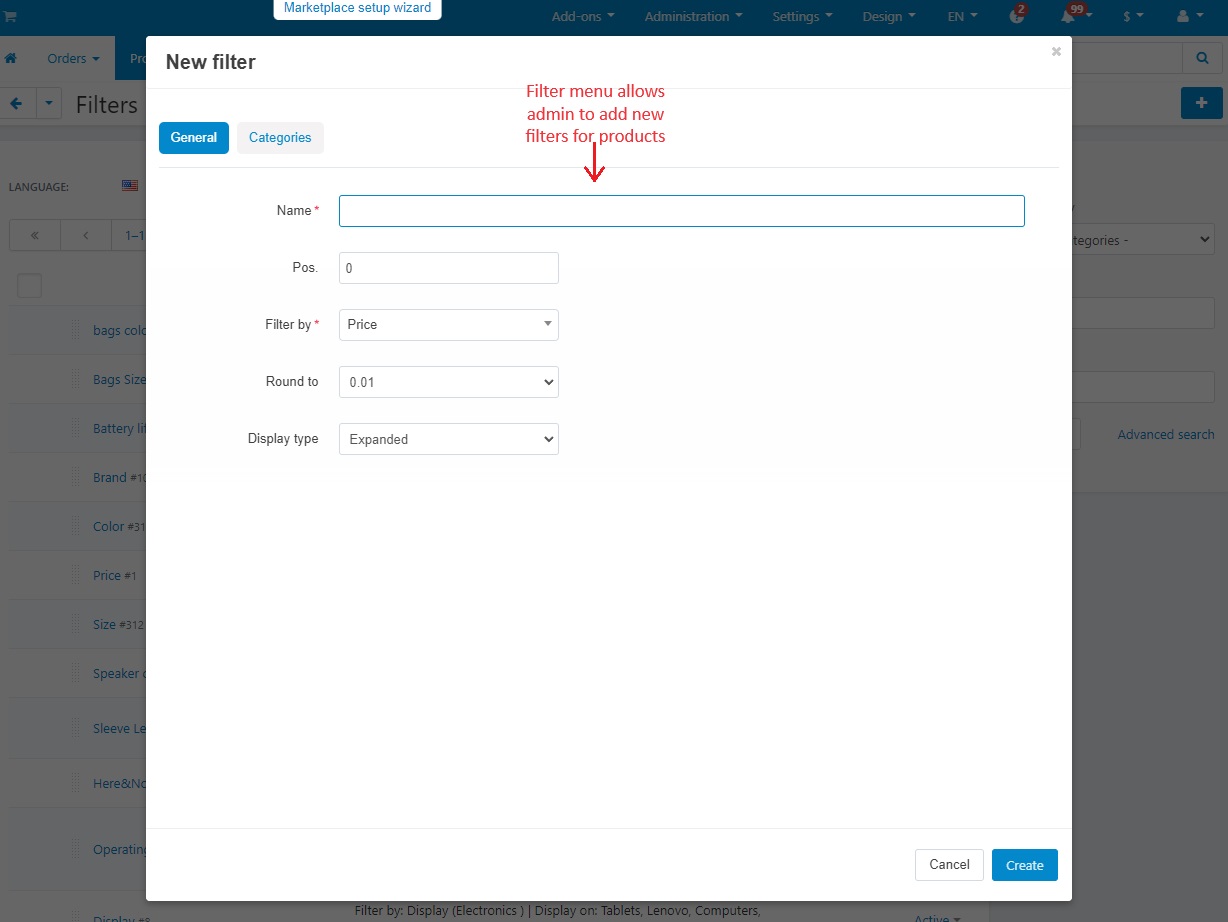
Task: Click the cart icon in top bar
Action: point(10,16)
